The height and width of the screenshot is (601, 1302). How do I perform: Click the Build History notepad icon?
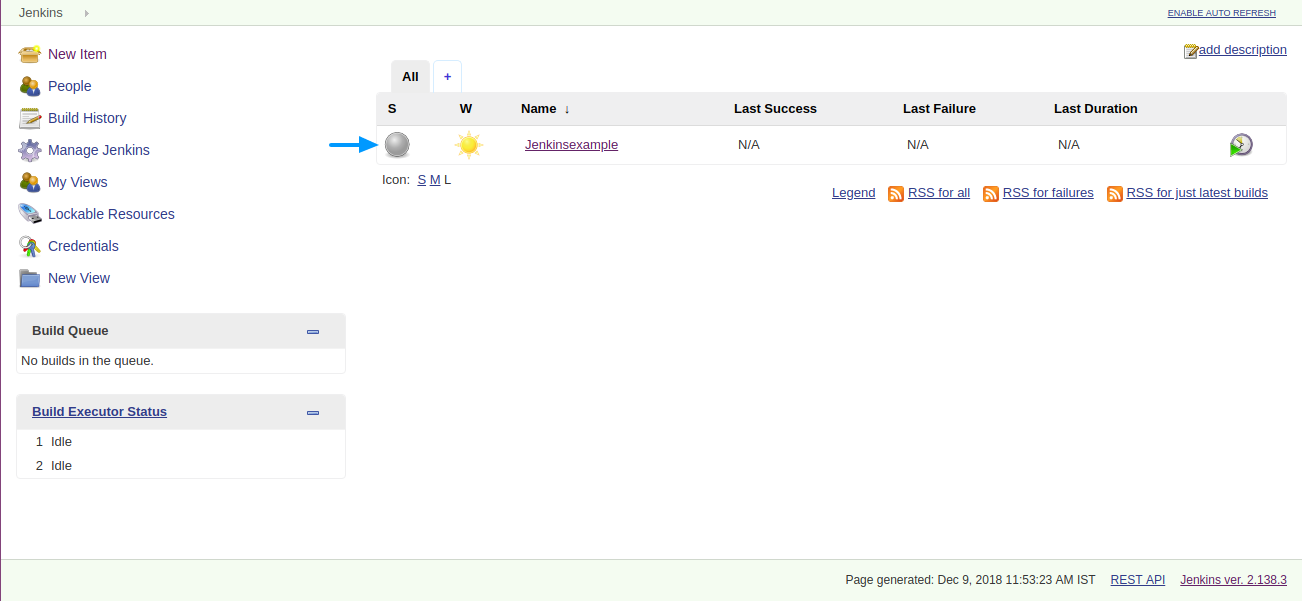coord(30,118)
